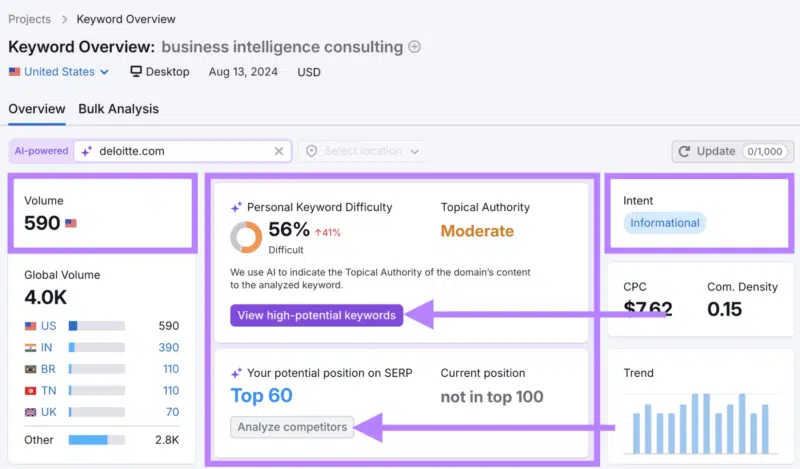Click the IN global volume 390 link
Viewport: 800px width, 469px height.
pyautogui.click(x=168, y=348)
